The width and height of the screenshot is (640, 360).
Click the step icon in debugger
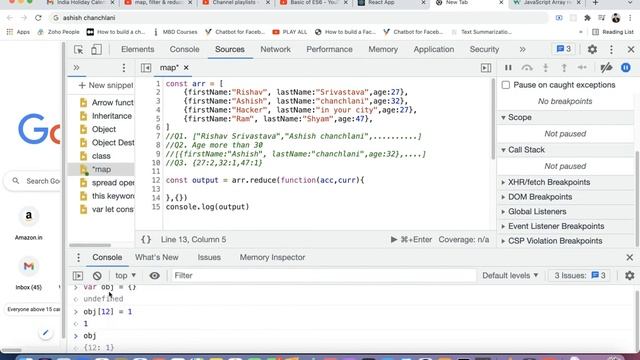(582, 68)
